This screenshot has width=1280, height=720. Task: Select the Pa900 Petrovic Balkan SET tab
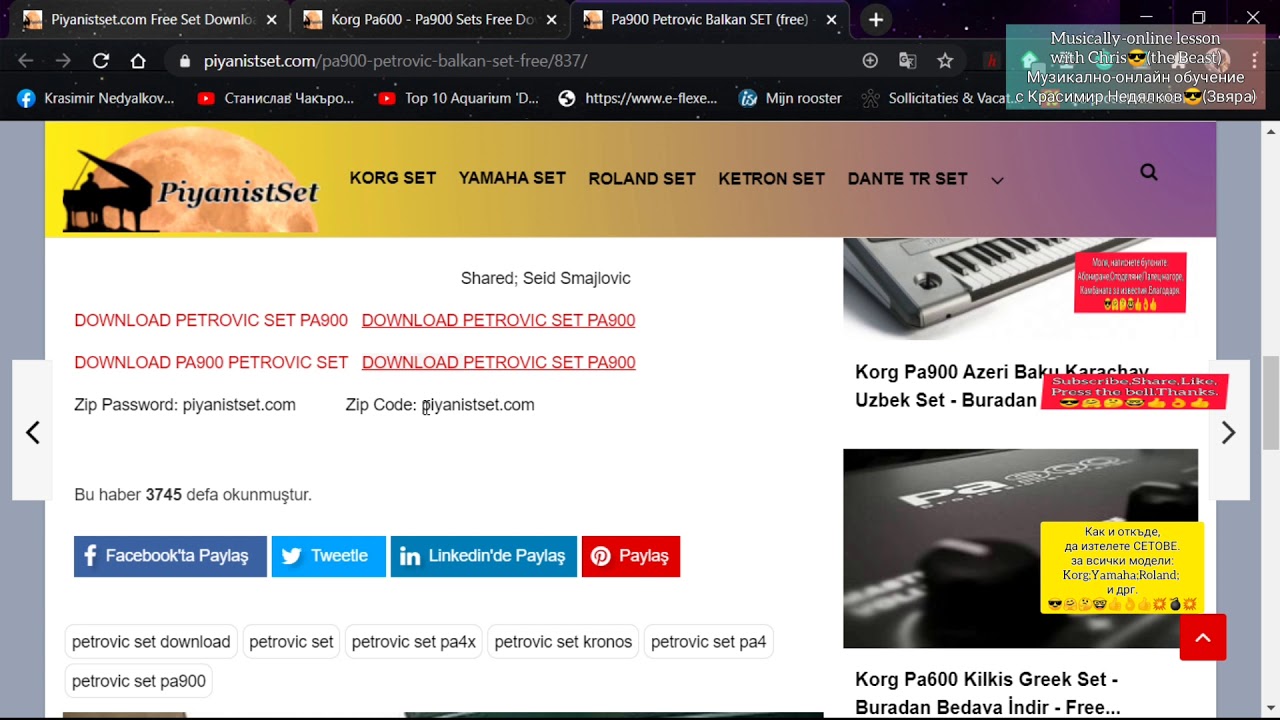pyautogui.click(x=710, y=20)
